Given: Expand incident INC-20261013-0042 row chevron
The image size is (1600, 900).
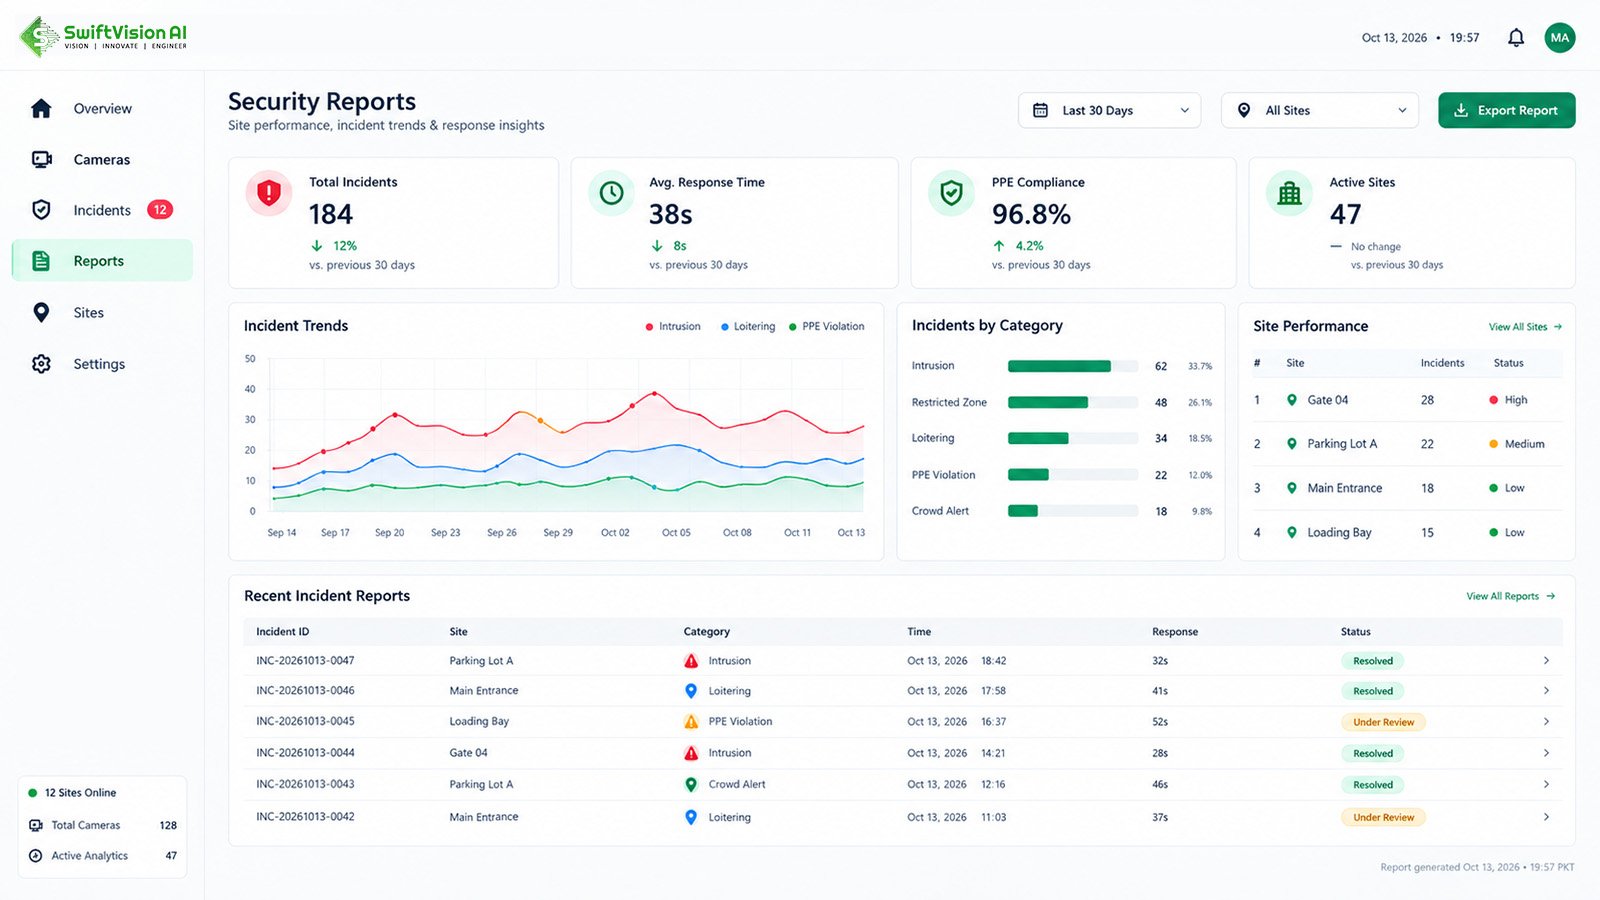Looking at the screenshot, I should (1546, 817).
